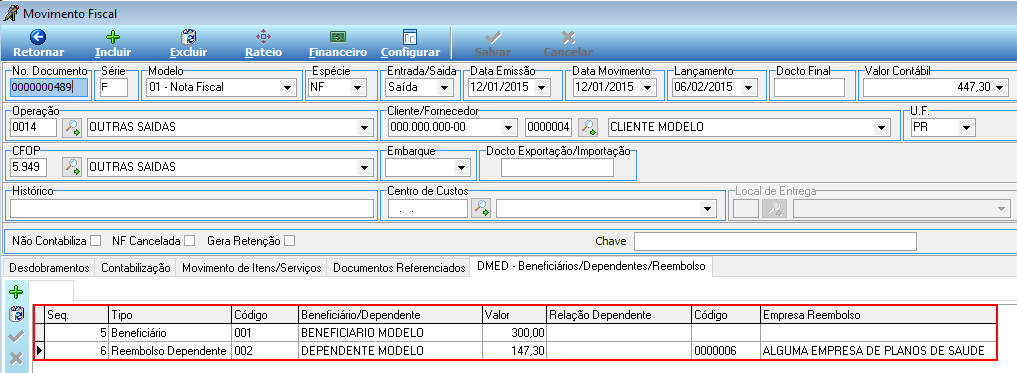Image resolution: width=1017 pixels, height=373 pixels.
Task: Click the 0000006 reimbursement code cell
Action: tap(726, 351)
